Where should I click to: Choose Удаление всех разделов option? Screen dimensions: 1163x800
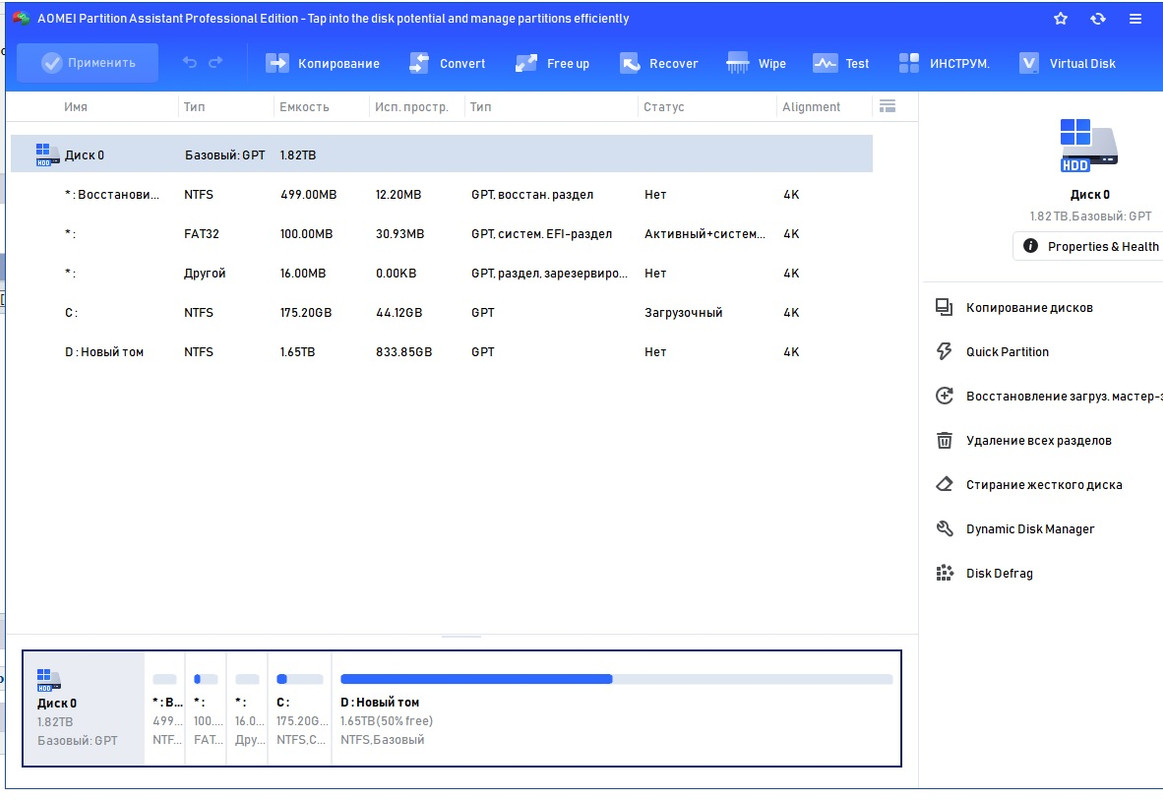(x=1038, y=440)
